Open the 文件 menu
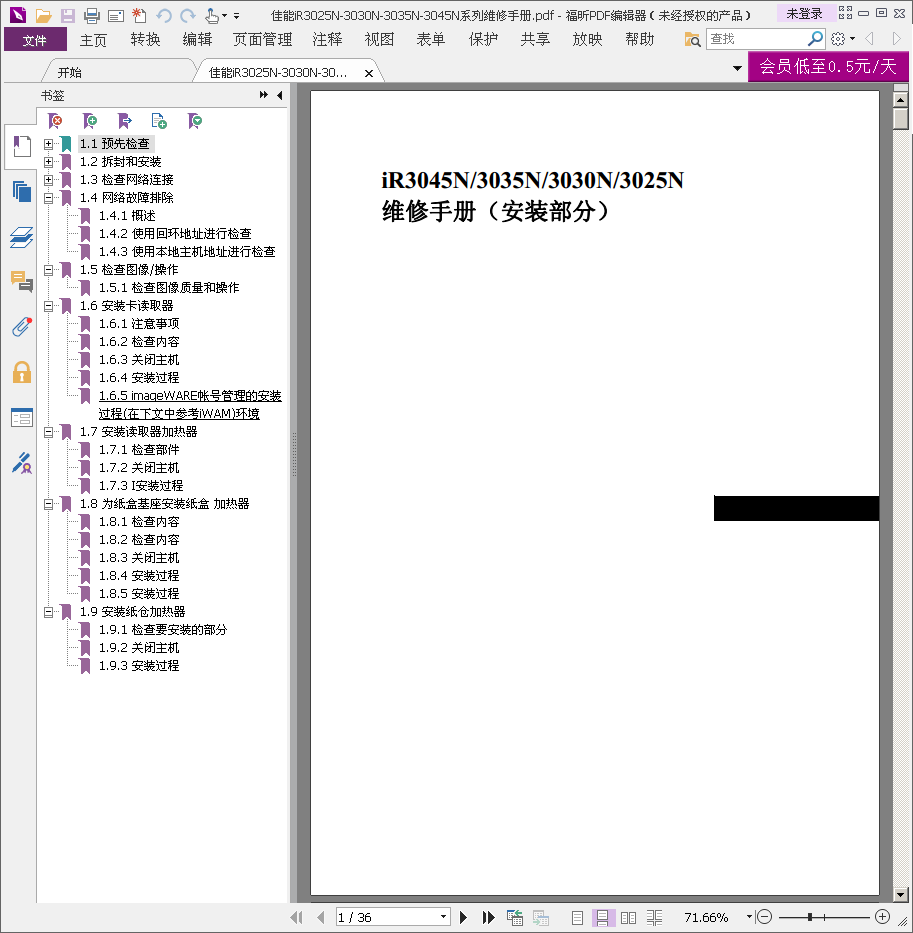This screenshot has width=913, height=933. pyautogui.click(x=35, y=40)
